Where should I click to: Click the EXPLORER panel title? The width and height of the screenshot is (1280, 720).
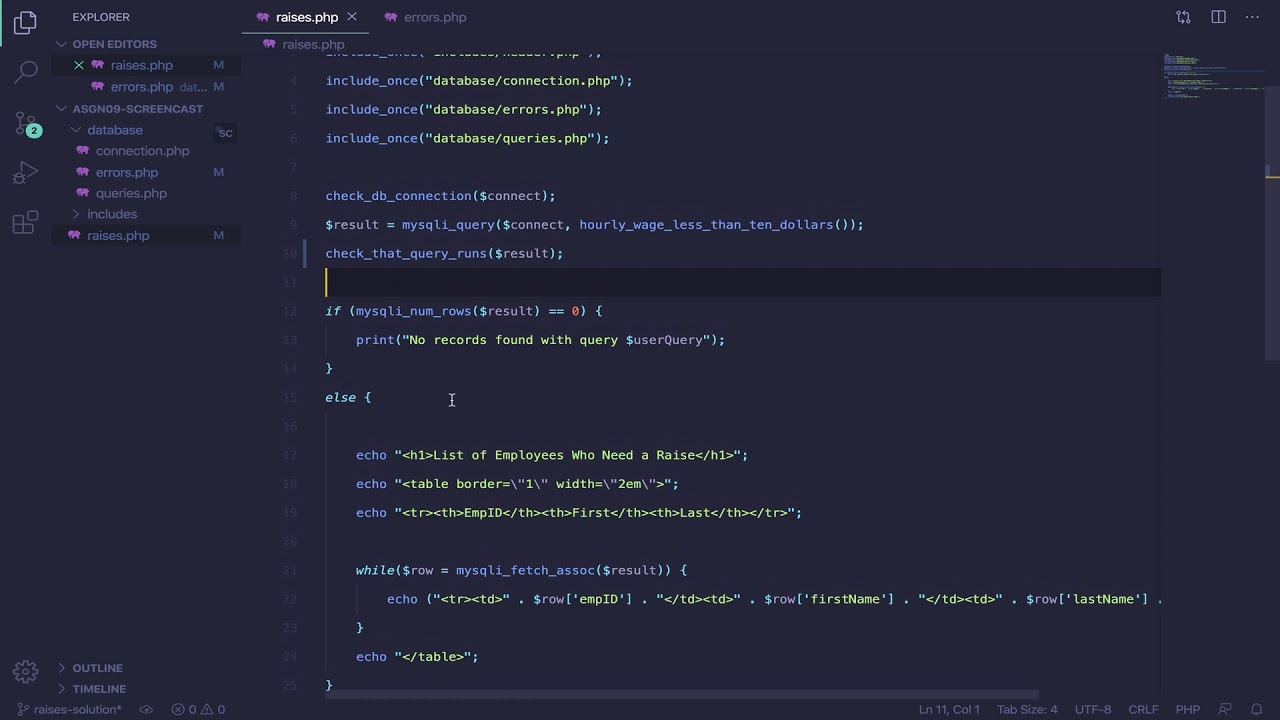(101, 17)
